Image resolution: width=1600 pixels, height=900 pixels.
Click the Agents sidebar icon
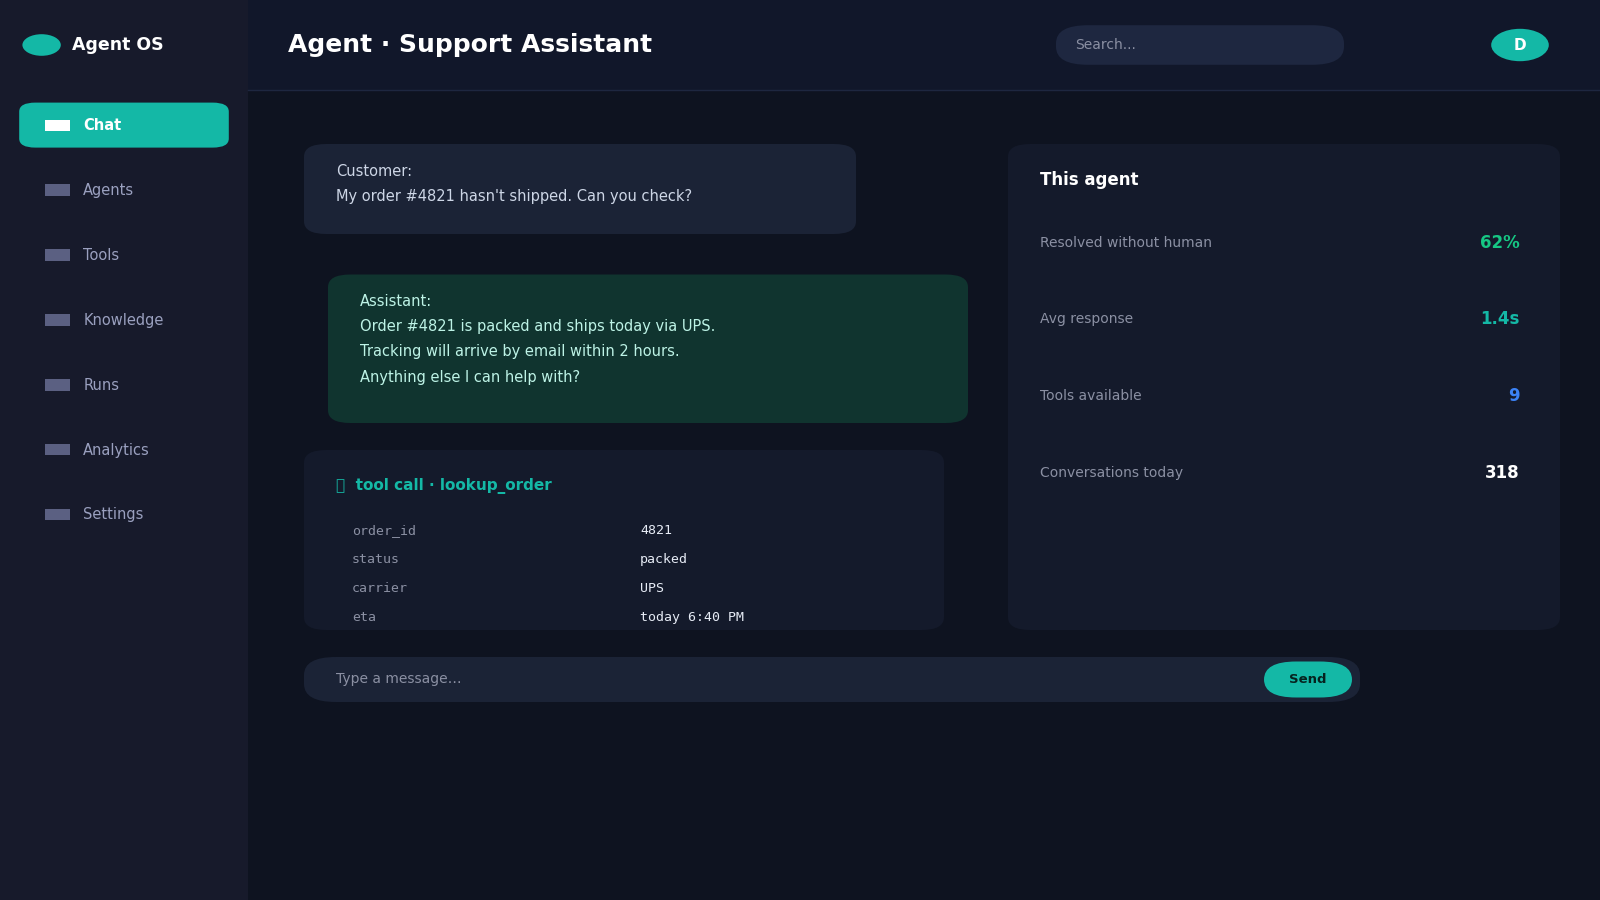[x=57, y=190]
